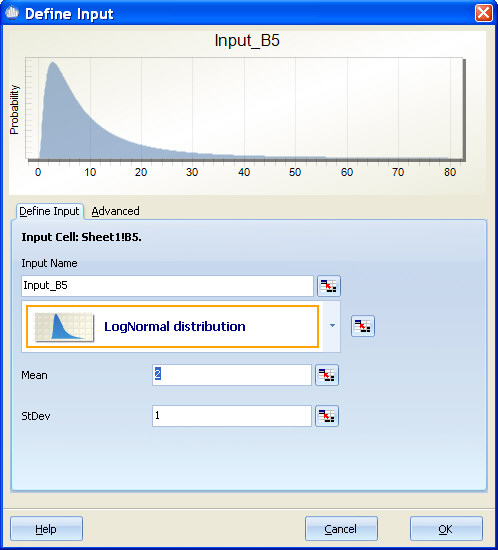
Task: Click cell reference icon beside distribution selector
Action: click(363, 326)
